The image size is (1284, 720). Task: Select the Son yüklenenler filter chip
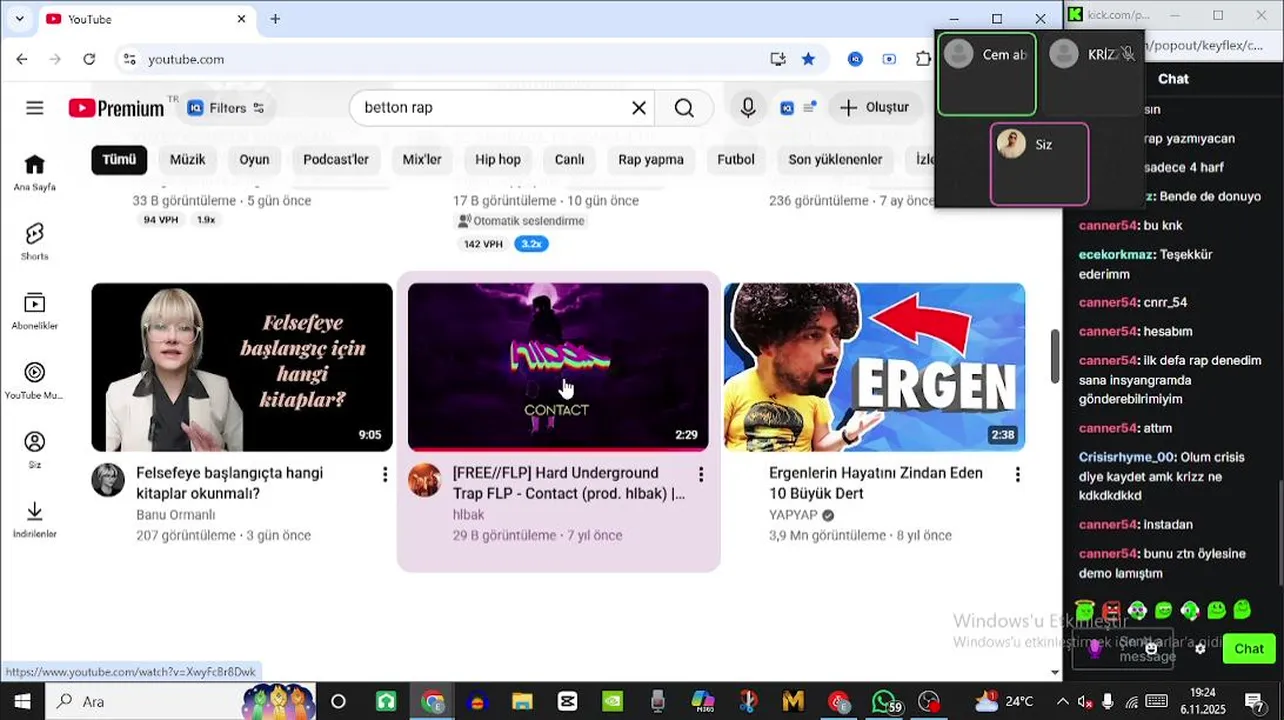pyautogui.click(x=835, y=160)
